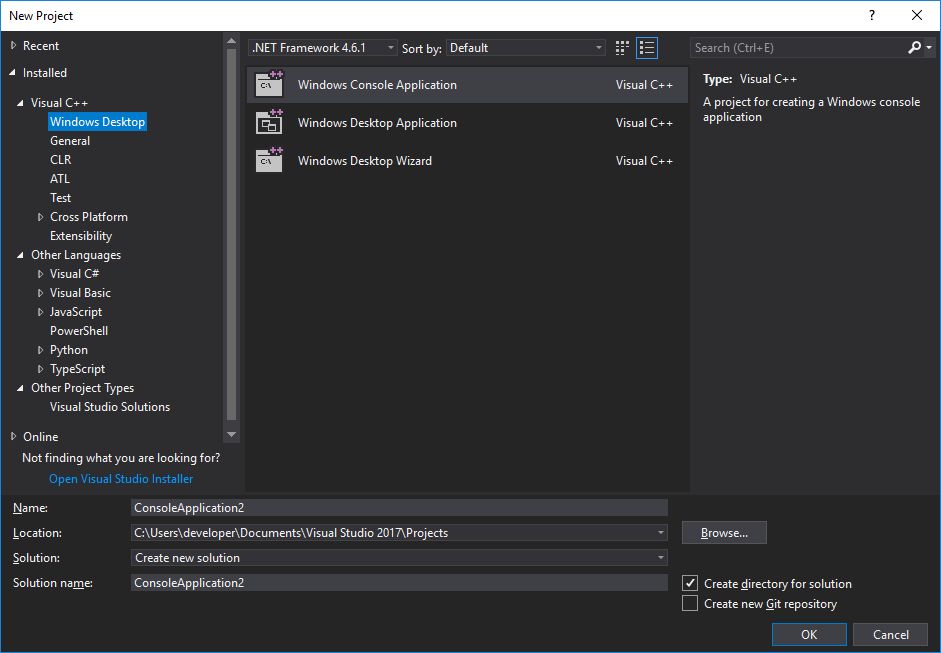Open the Sort by Default dropdown
Viewport: 941px width, 653px height.
598,47
